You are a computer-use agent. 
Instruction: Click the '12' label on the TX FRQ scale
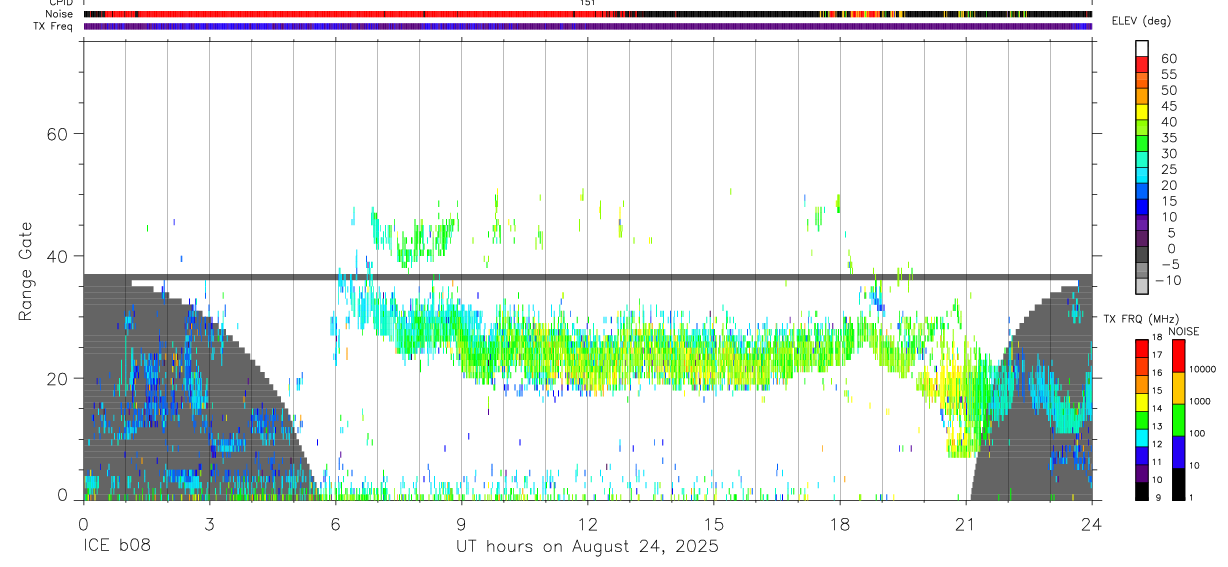[1155, 444]
